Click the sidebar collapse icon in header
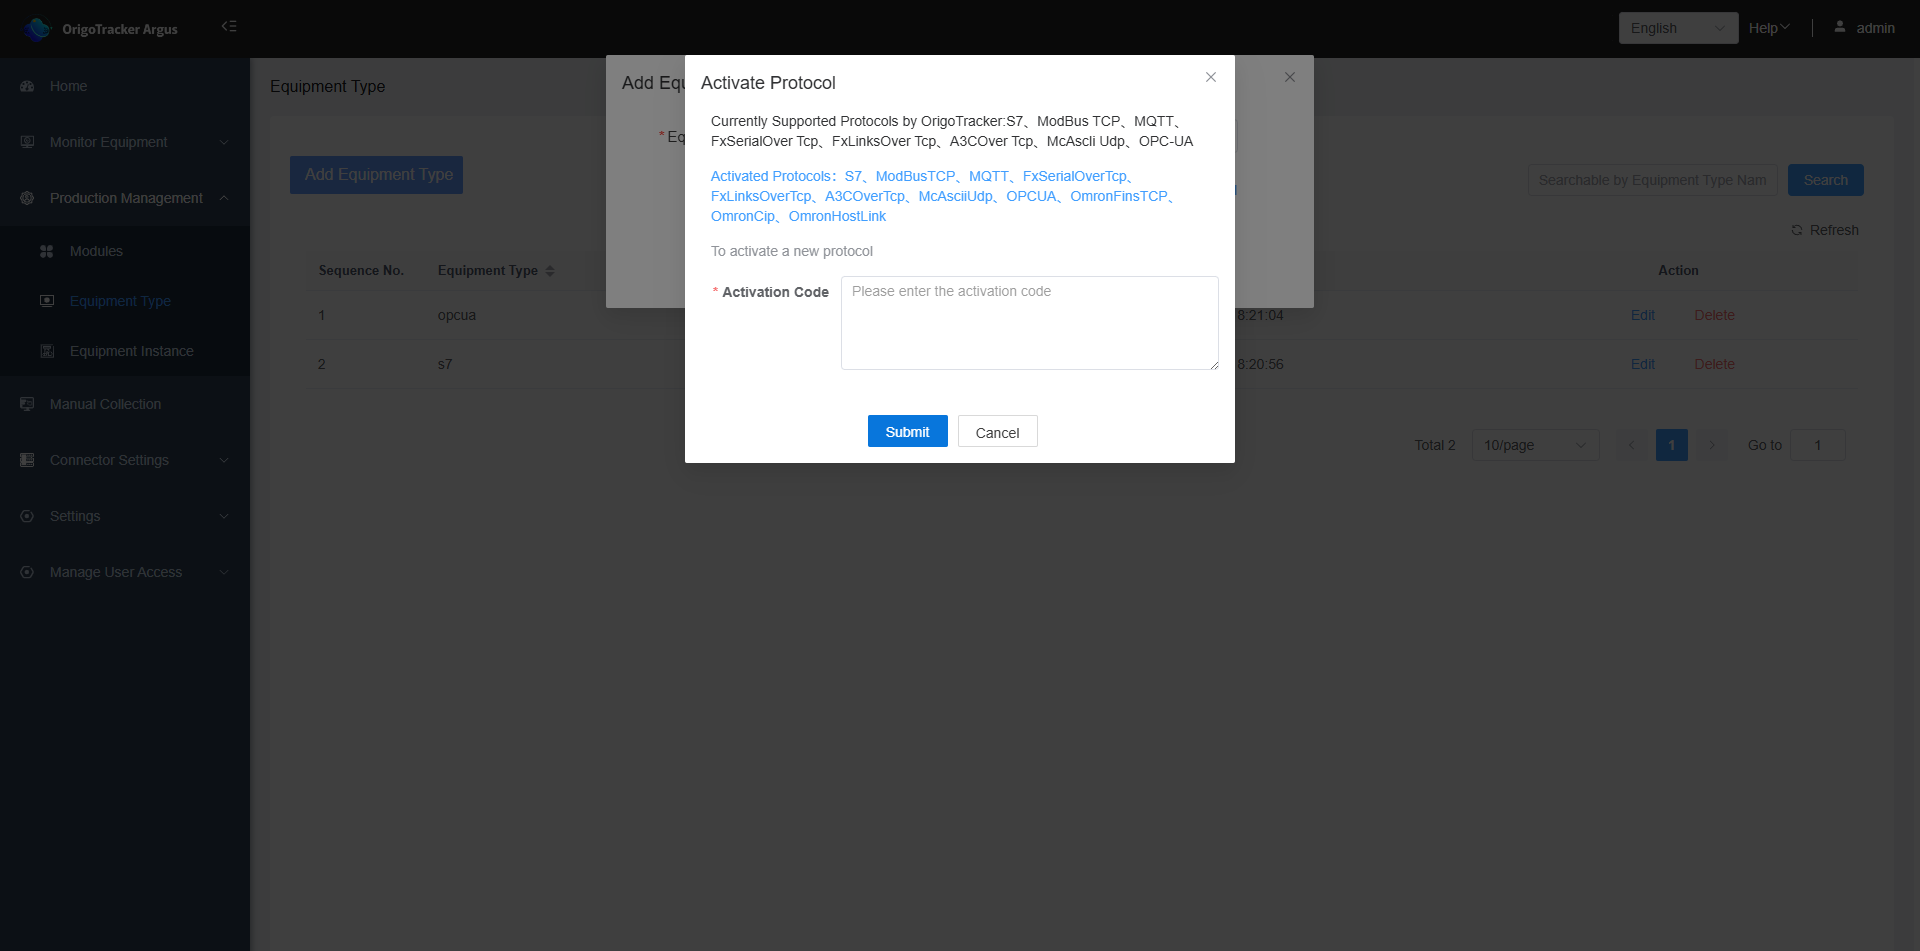The image size is (1920, 951). [x=229, y=26]
